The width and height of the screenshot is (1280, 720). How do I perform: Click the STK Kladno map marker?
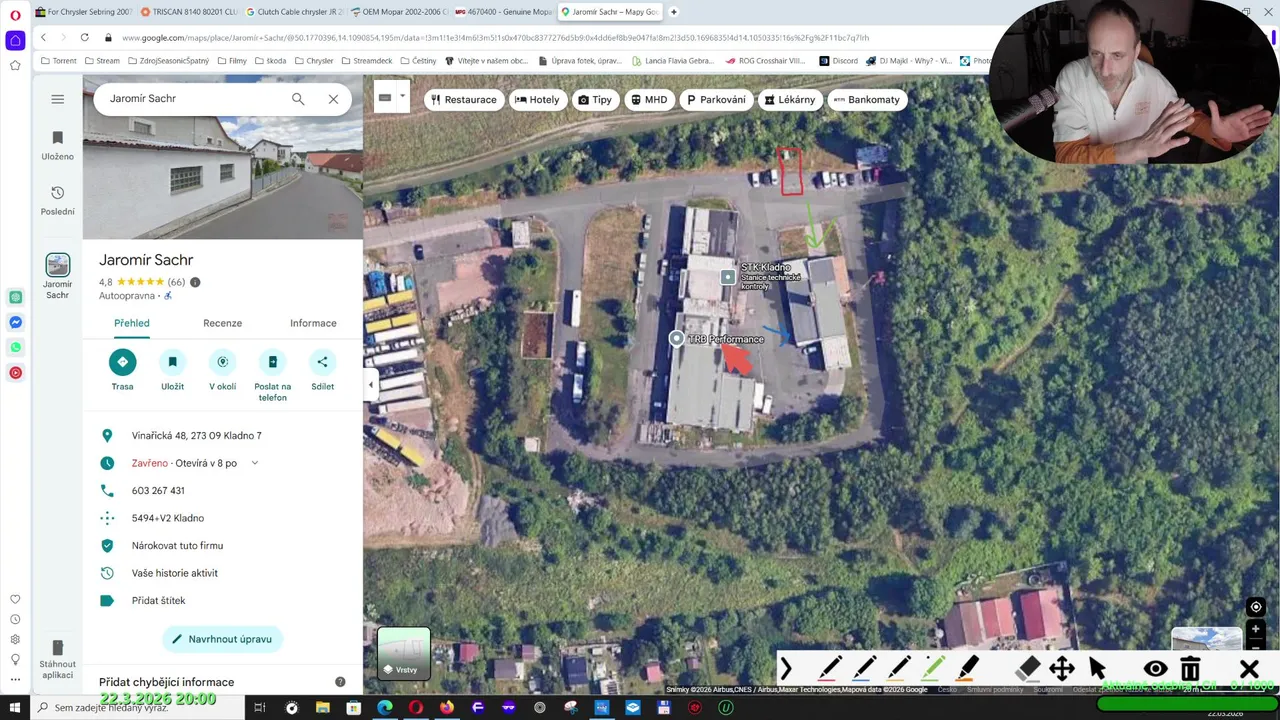click(728, 277)
